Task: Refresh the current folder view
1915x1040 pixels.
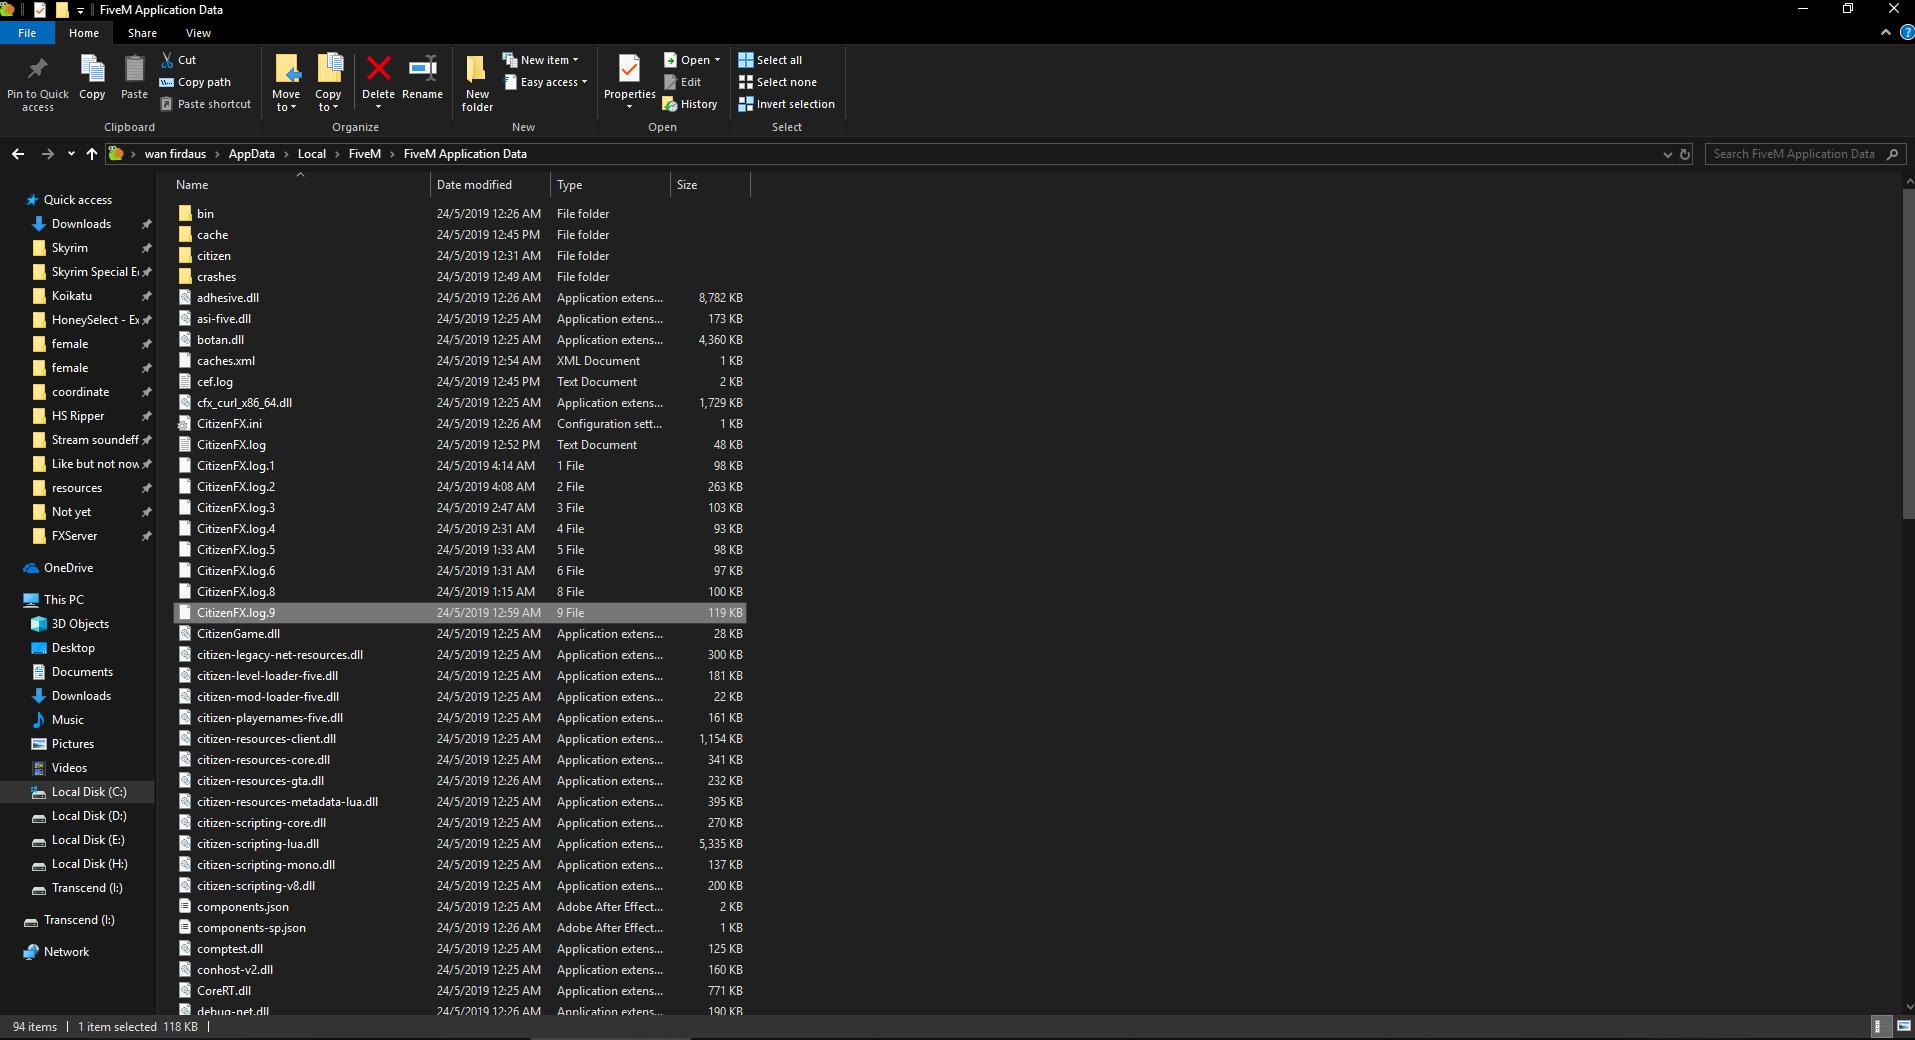Action: pos(1685,154)
